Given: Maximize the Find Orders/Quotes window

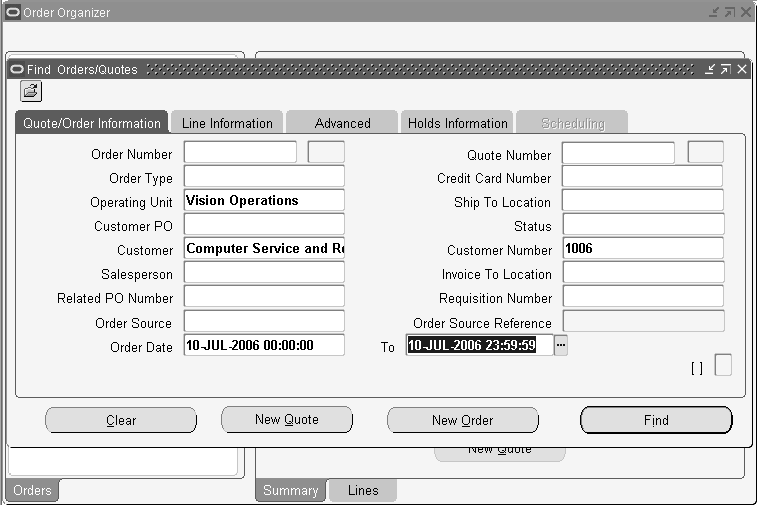Looking at the screenshot, I should (726, 70).
